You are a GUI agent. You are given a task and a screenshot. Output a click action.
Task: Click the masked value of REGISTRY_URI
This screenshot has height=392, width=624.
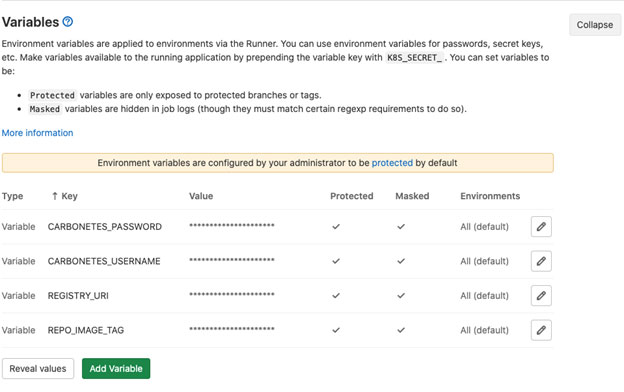232,295
